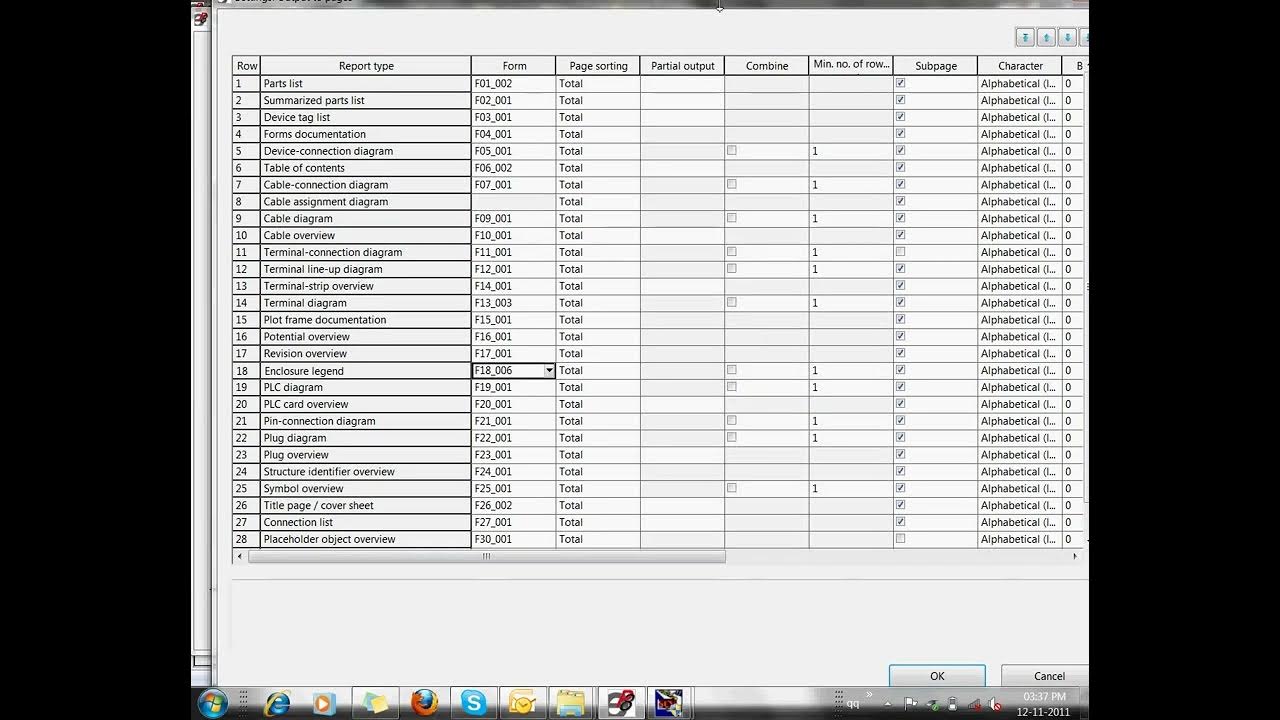Open Sticky Notes from the taskbar
This screenshot has height=720, width=1280.
[x=375, y=703]
